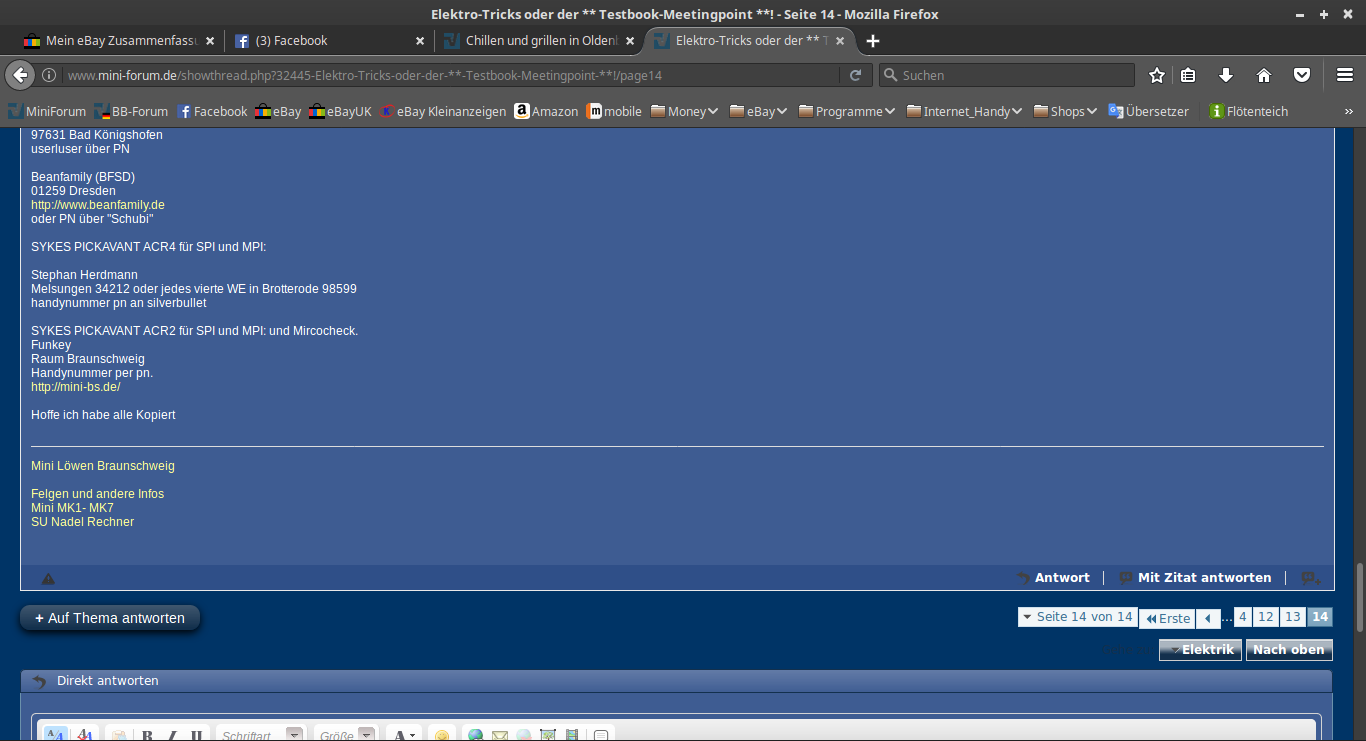The height and width of the screenshot is (741, 1366).
Task: Open the Firefox hamburger menu
Action: (x=1345, y=75)
